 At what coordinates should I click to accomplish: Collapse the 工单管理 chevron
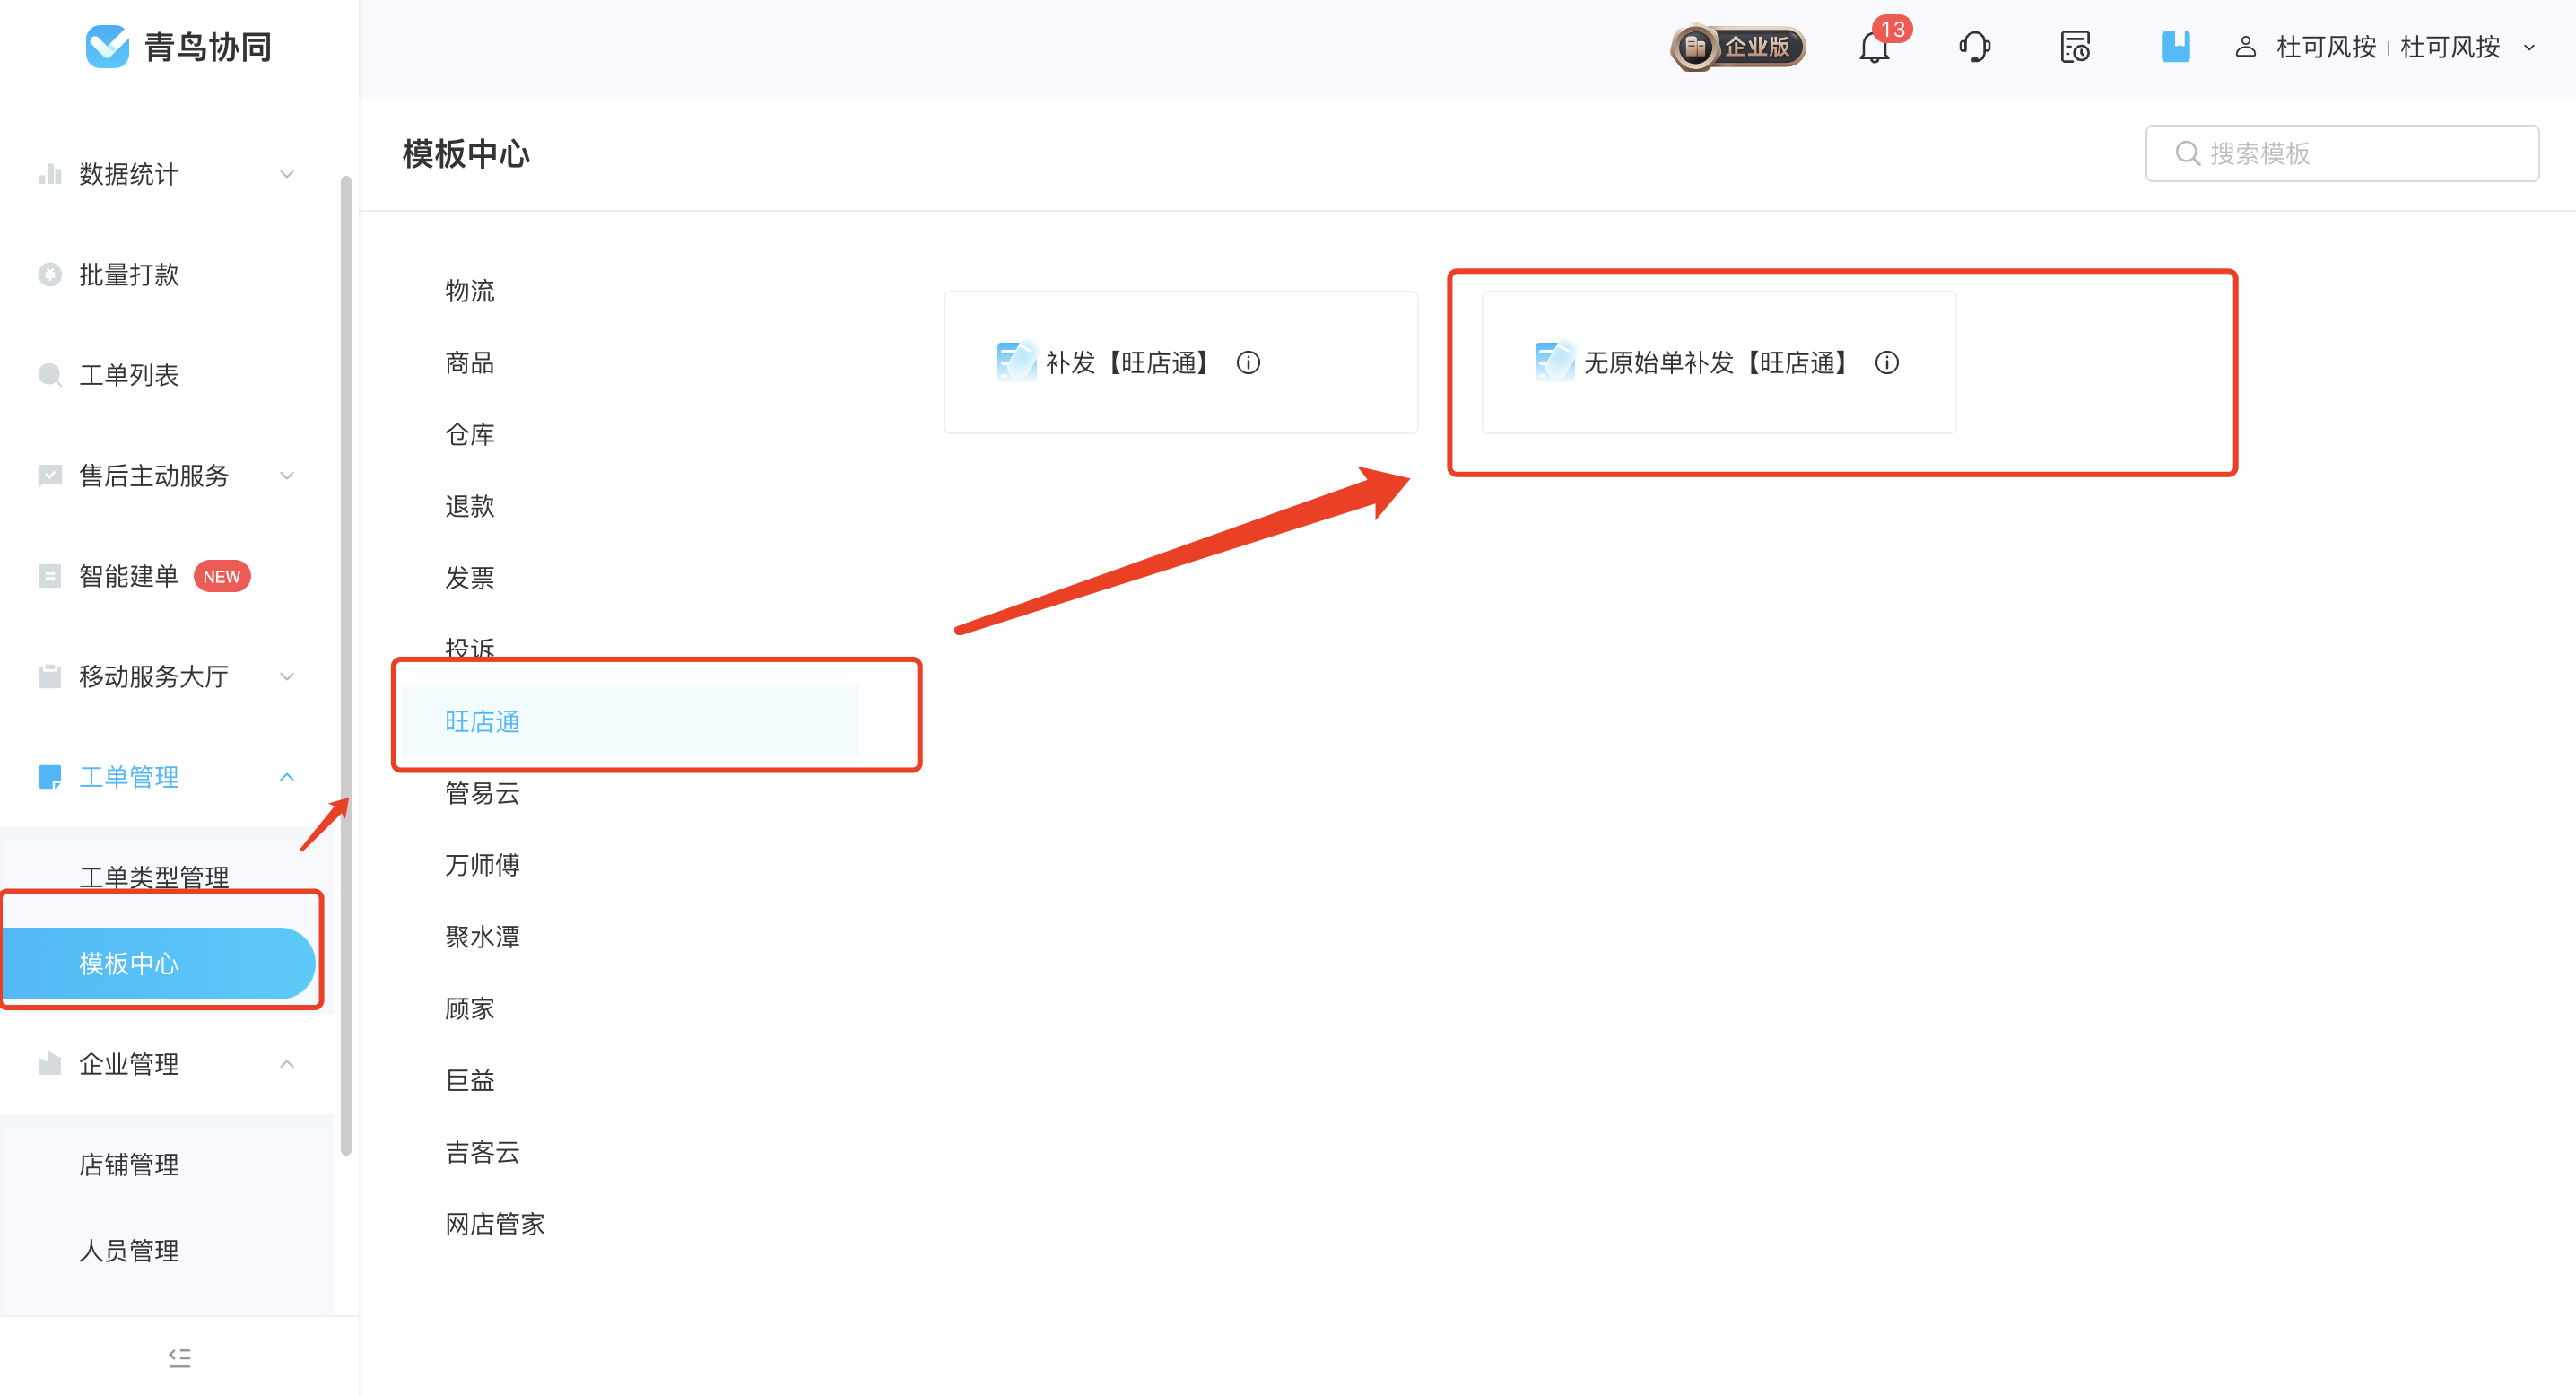[x=287, y=777]
